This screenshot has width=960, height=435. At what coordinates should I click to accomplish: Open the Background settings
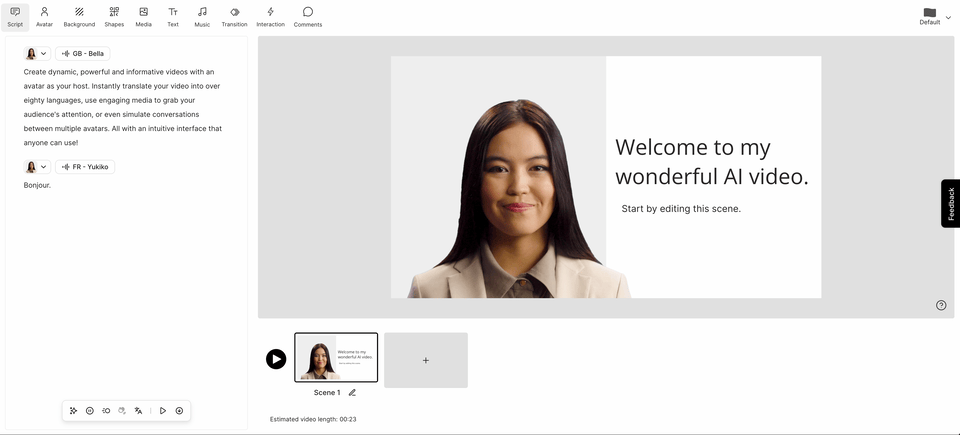79,16
